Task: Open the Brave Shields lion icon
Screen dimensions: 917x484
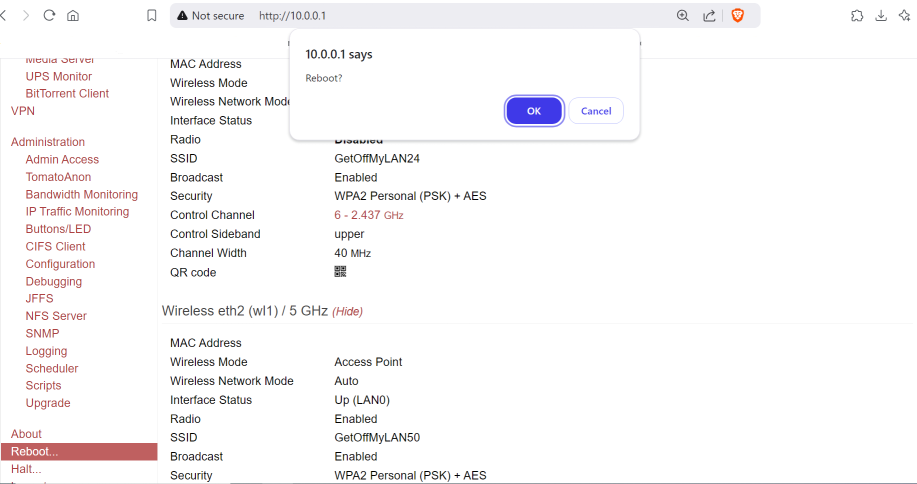Action: tap(738, 16)
